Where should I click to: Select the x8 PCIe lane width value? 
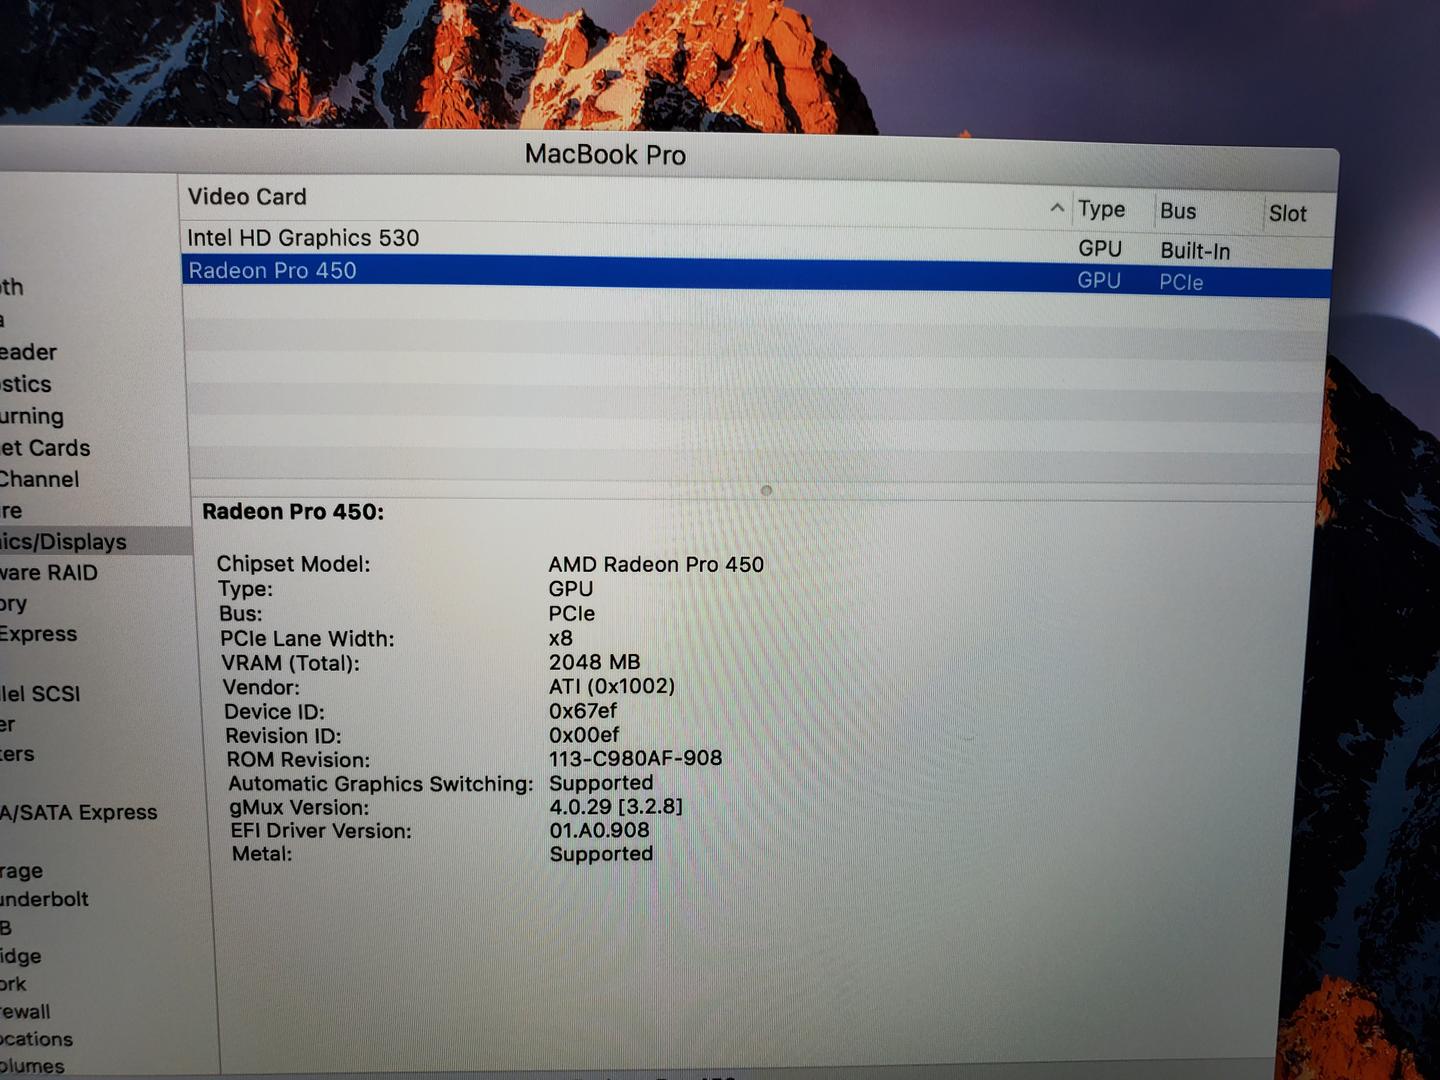pyautogui.click(x=561, y=638)
